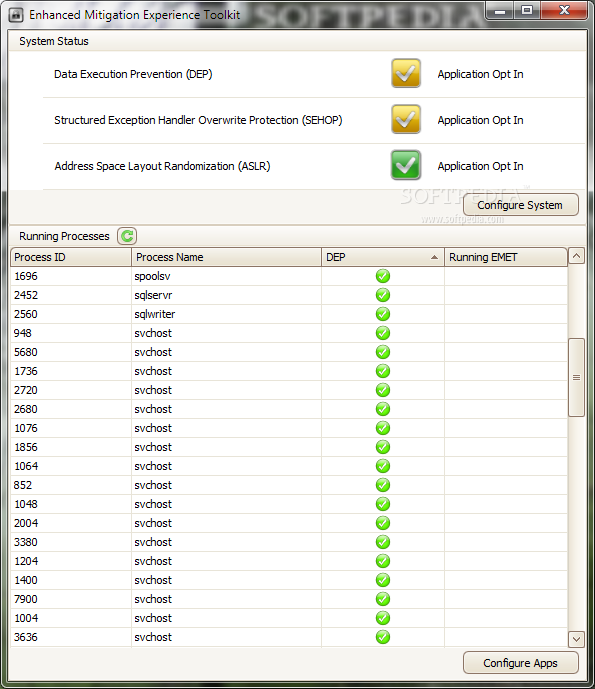Select the sqlservr process row 2452
Viewport: 595px width, 689px height.
[289, 295]
